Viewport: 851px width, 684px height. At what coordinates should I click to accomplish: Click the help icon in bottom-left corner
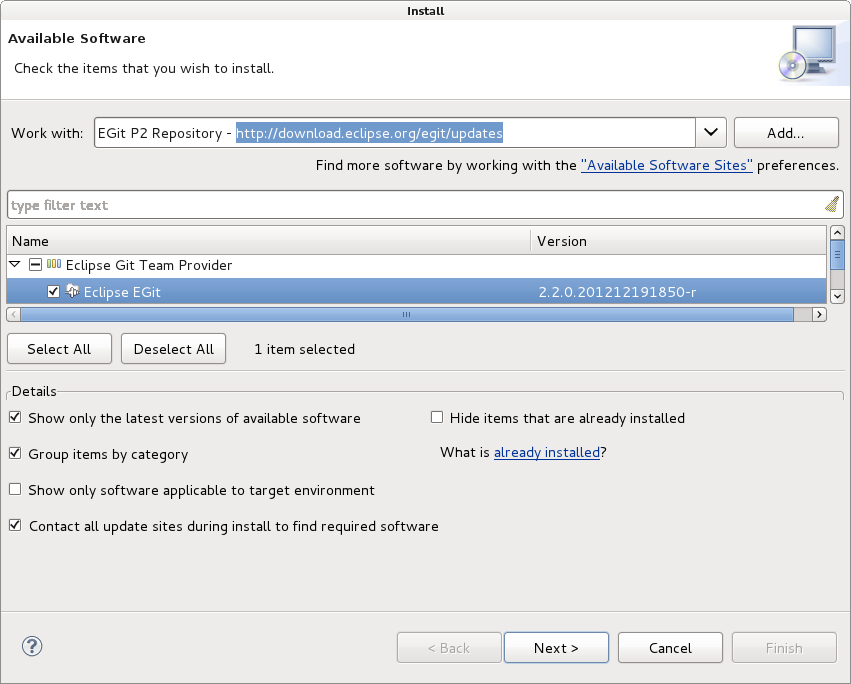point(31,647)
